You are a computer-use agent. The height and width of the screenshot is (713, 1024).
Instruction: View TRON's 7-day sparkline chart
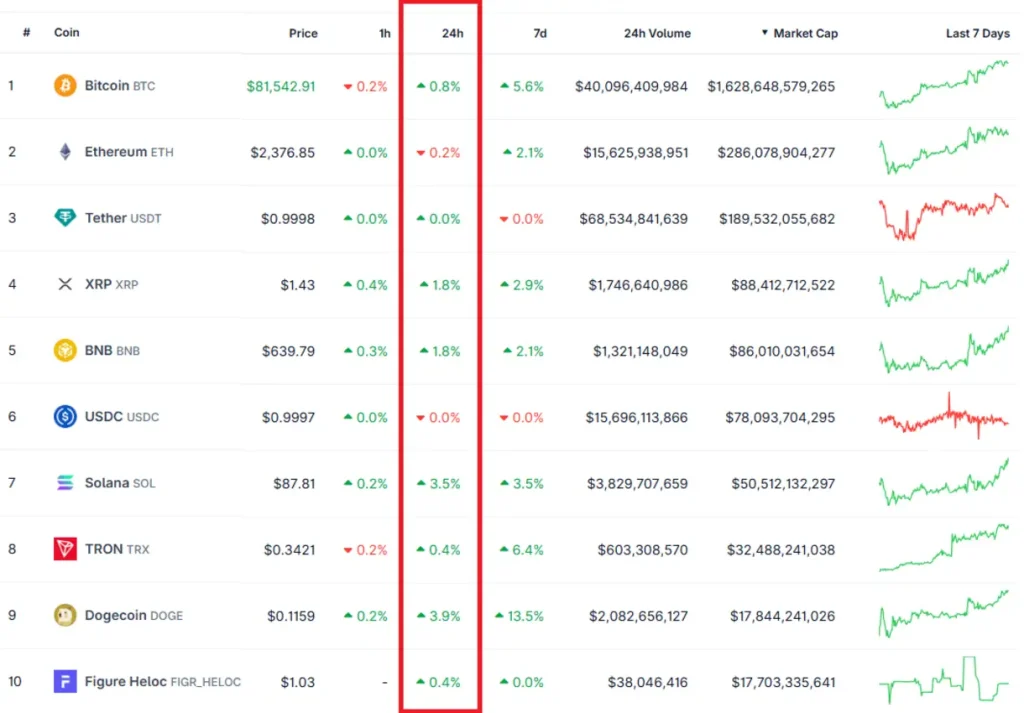[944, 548]
